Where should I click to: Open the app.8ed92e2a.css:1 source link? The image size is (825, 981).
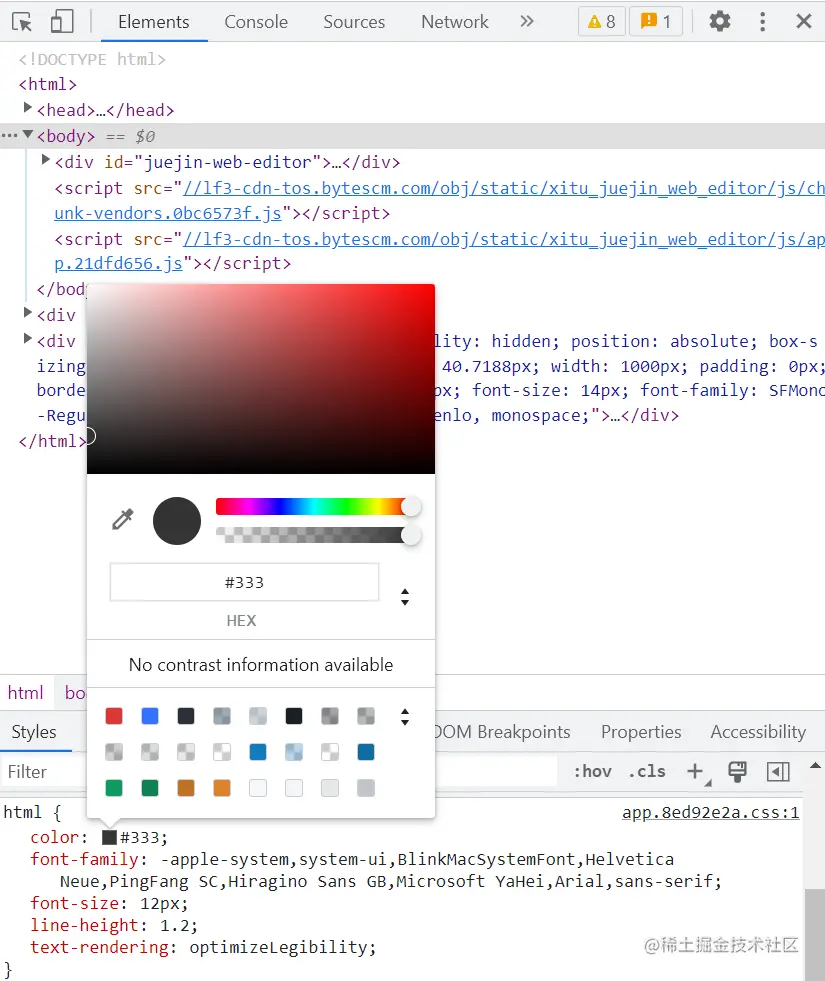711,813
